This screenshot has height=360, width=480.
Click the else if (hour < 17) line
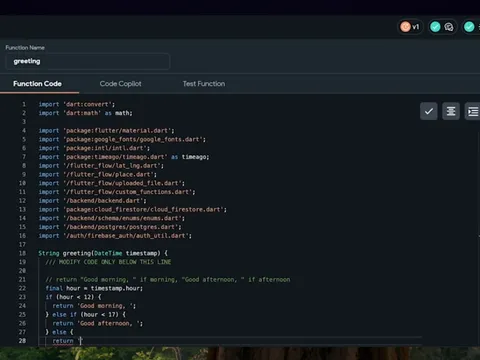[x=85, y=314]
